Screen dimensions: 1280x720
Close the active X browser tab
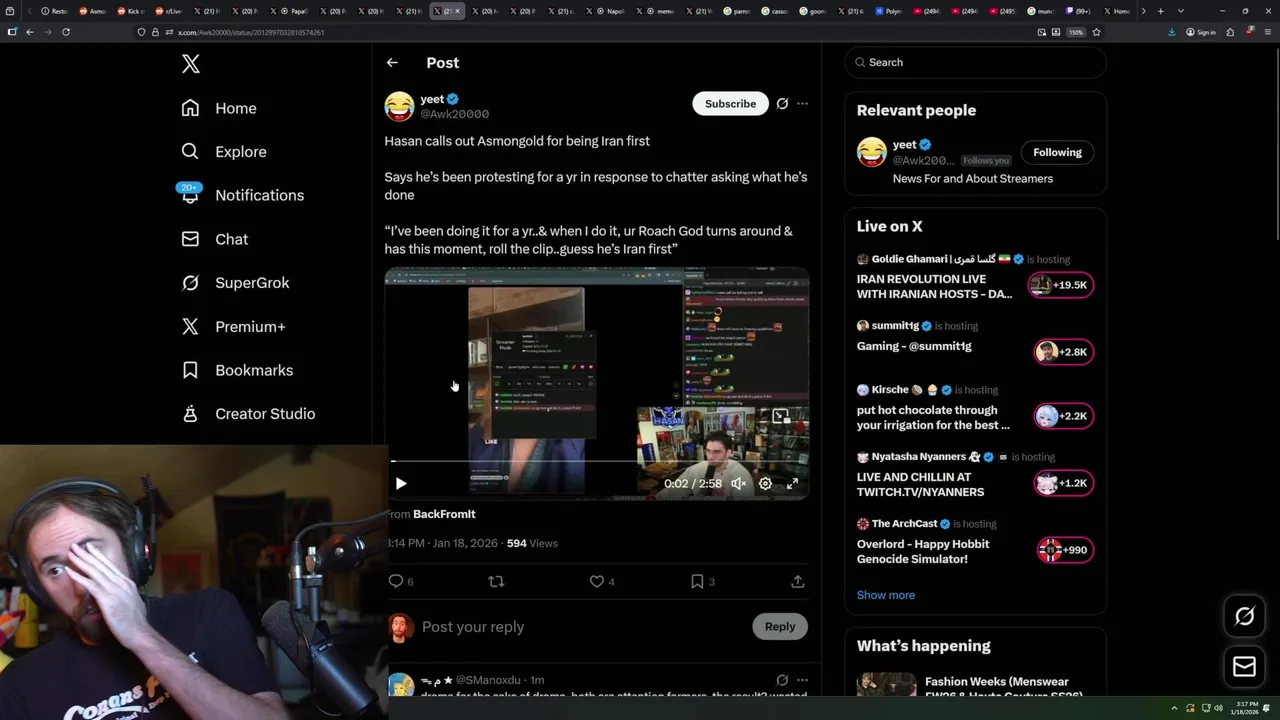coord(459,11)
